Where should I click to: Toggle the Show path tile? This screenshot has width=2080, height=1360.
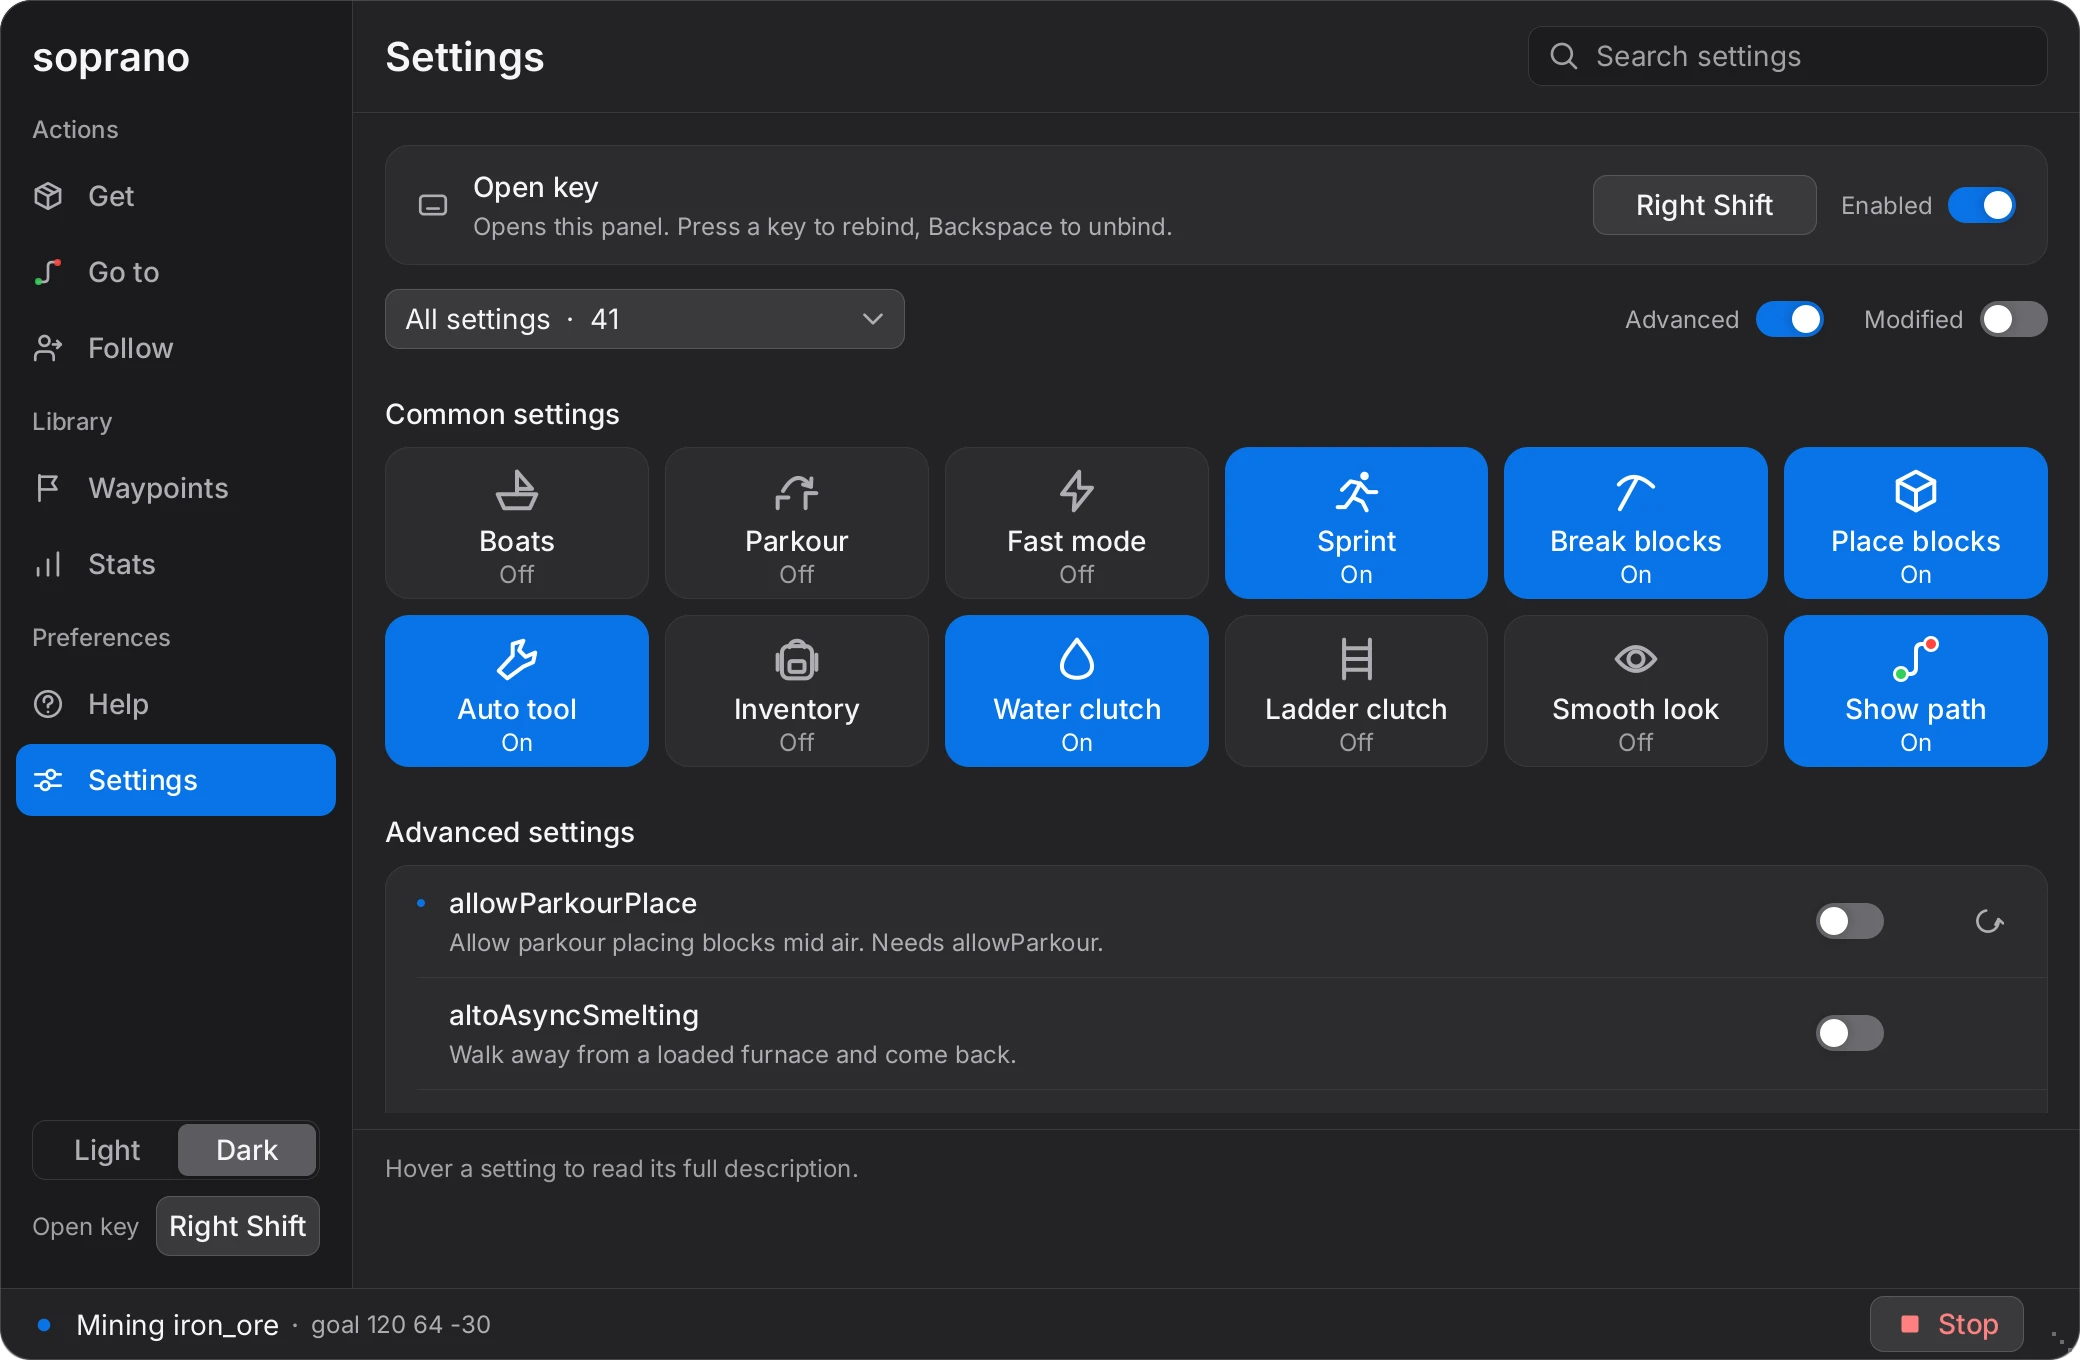1915,691
